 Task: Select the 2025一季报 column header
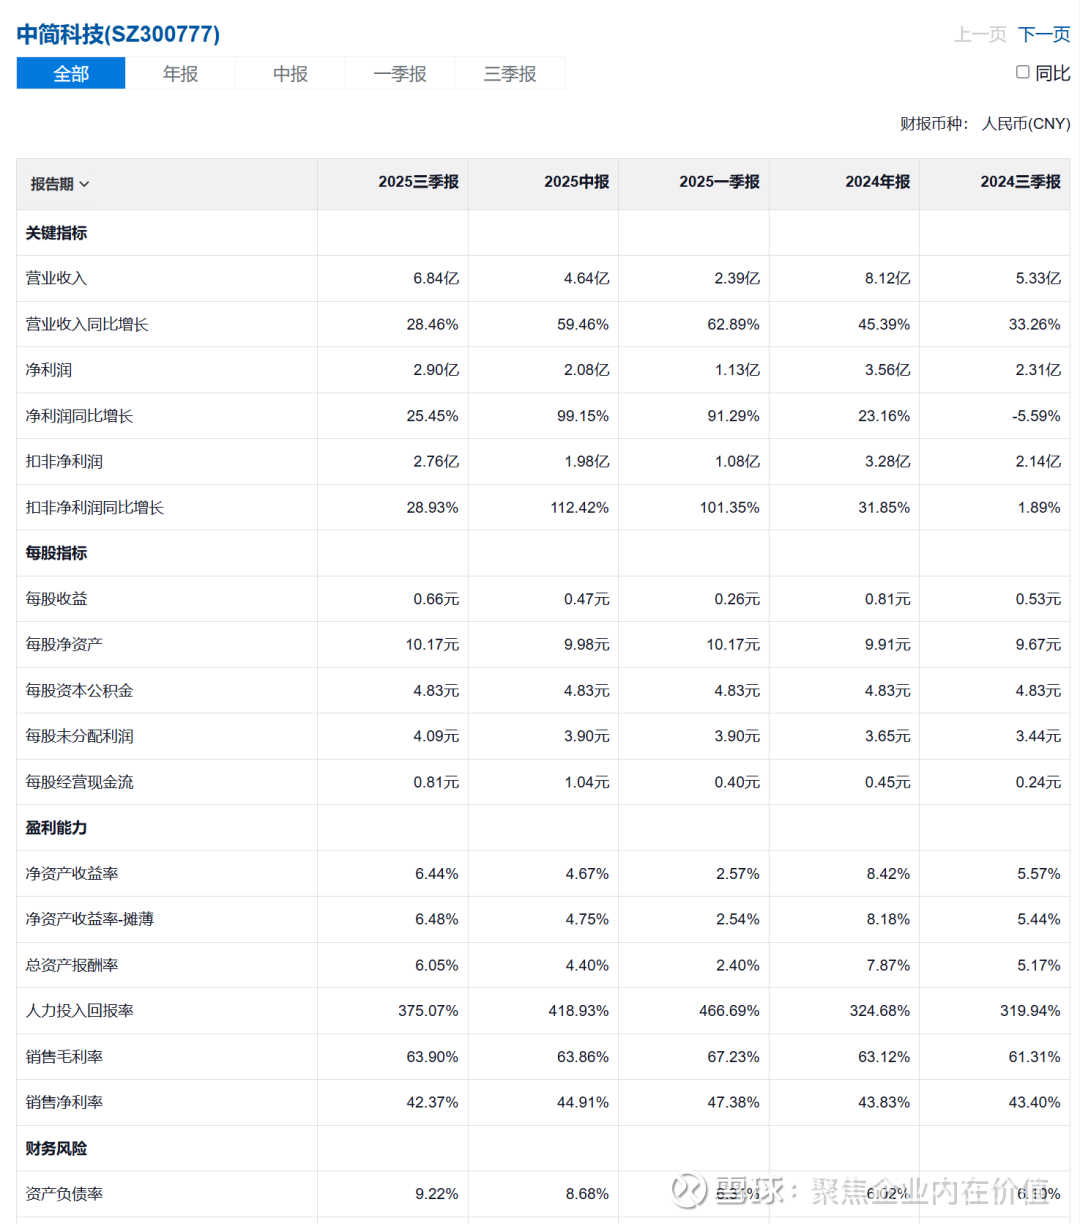coord(719,182)
